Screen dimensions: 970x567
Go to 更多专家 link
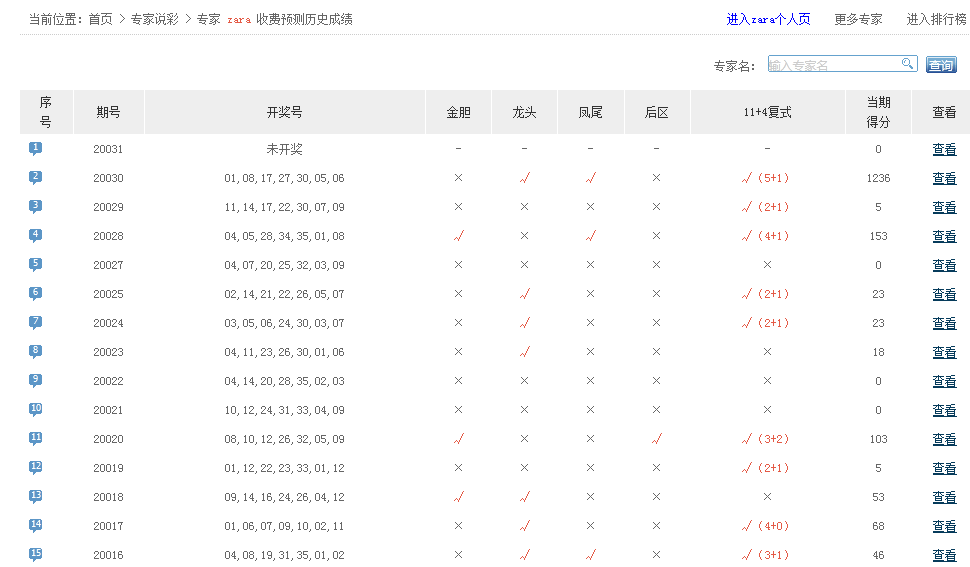click(858, 19)
